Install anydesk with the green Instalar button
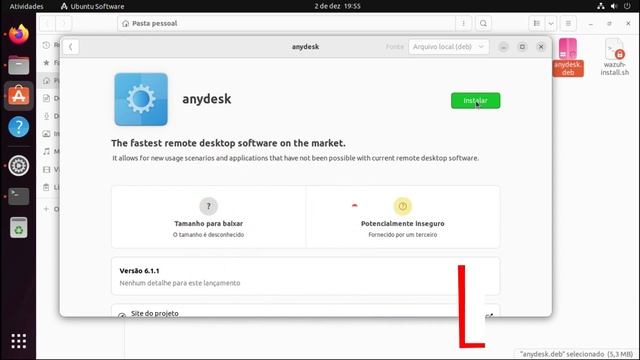The width and height of the screenshot is (640, 360). click(x=475, y=100)
